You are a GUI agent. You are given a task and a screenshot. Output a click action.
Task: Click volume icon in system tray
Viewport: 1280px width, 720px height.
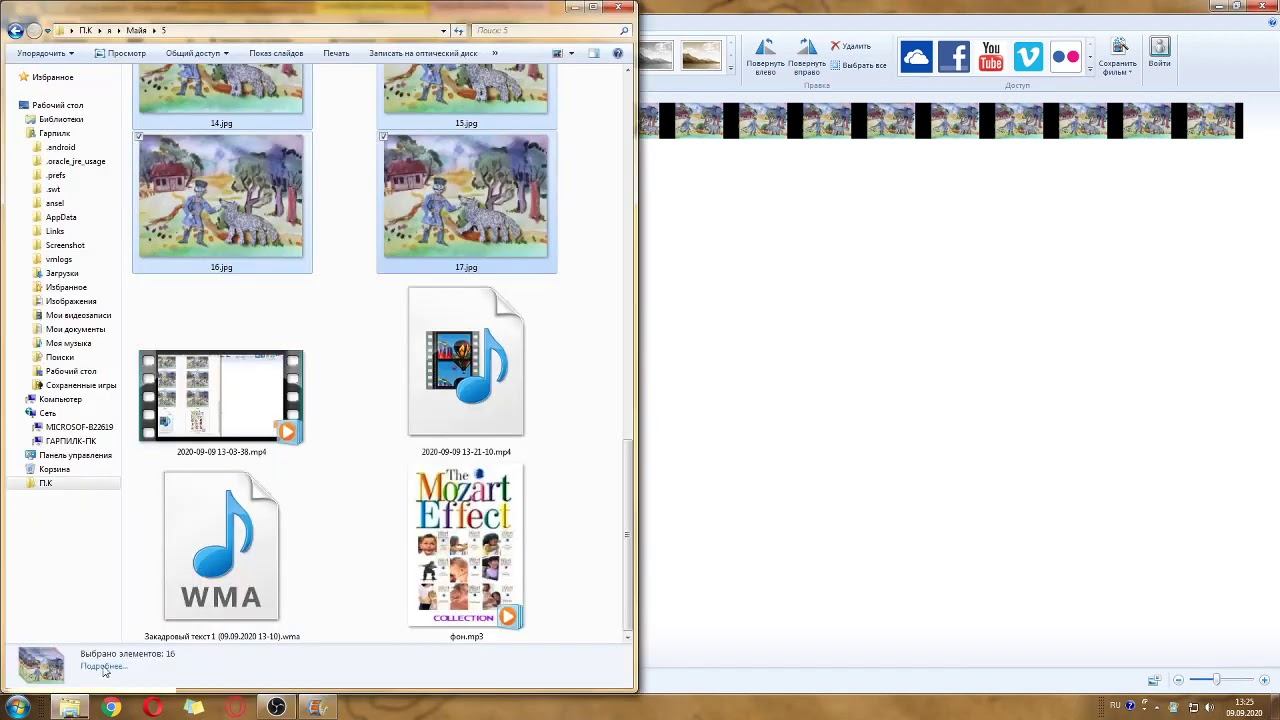[x=1209, y=707]
